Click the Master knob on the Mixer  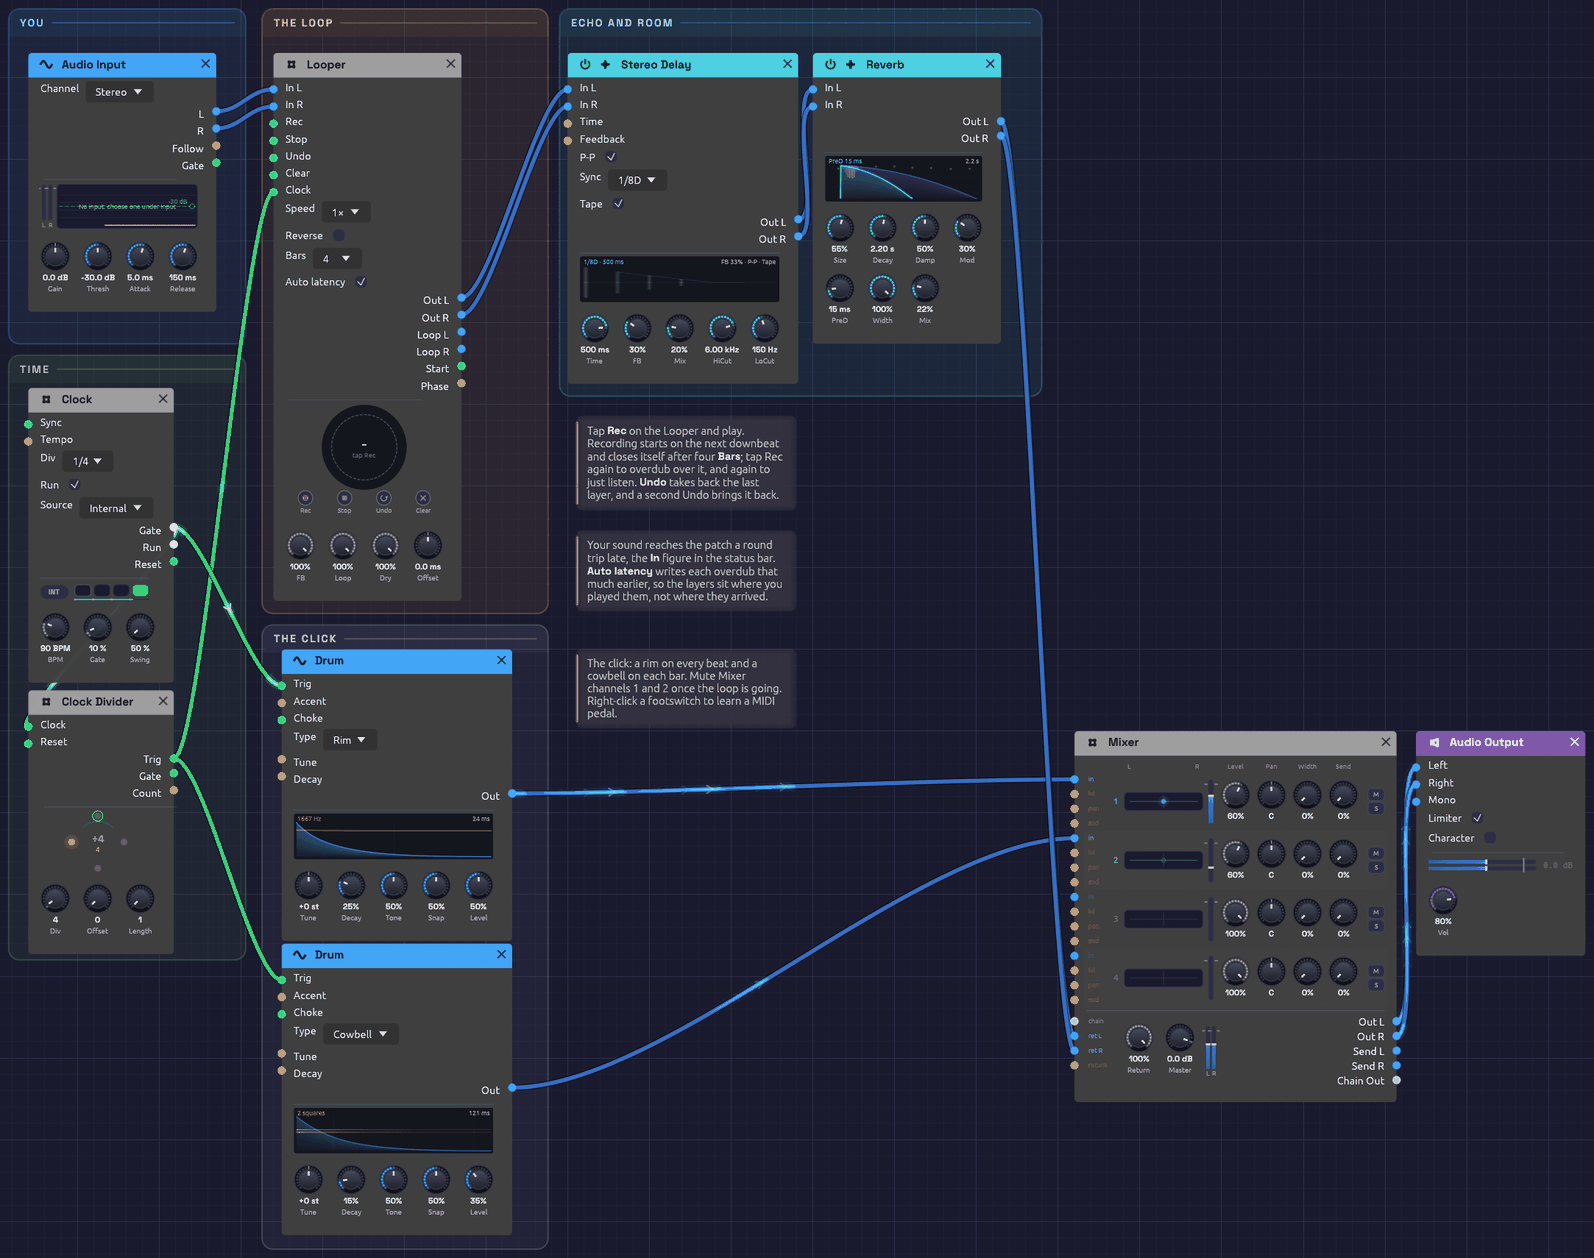click(x=1180, y=1037)
